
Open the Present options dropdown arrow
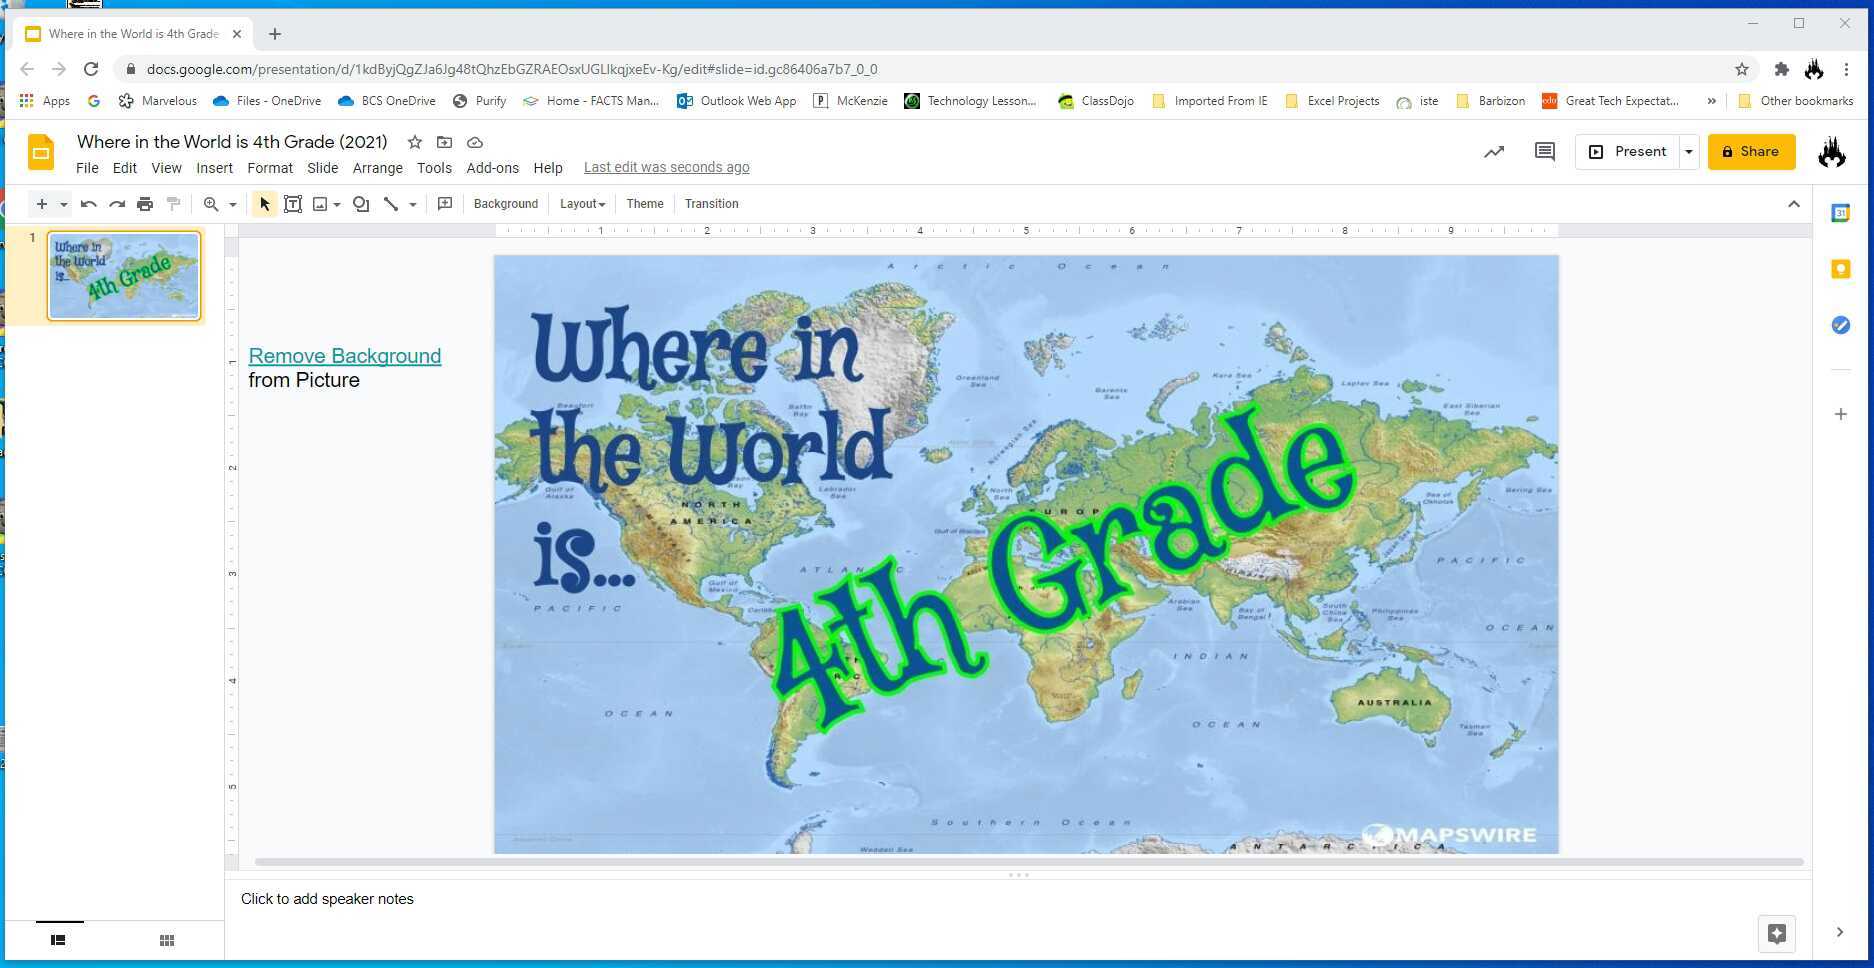pos(1688,152)
